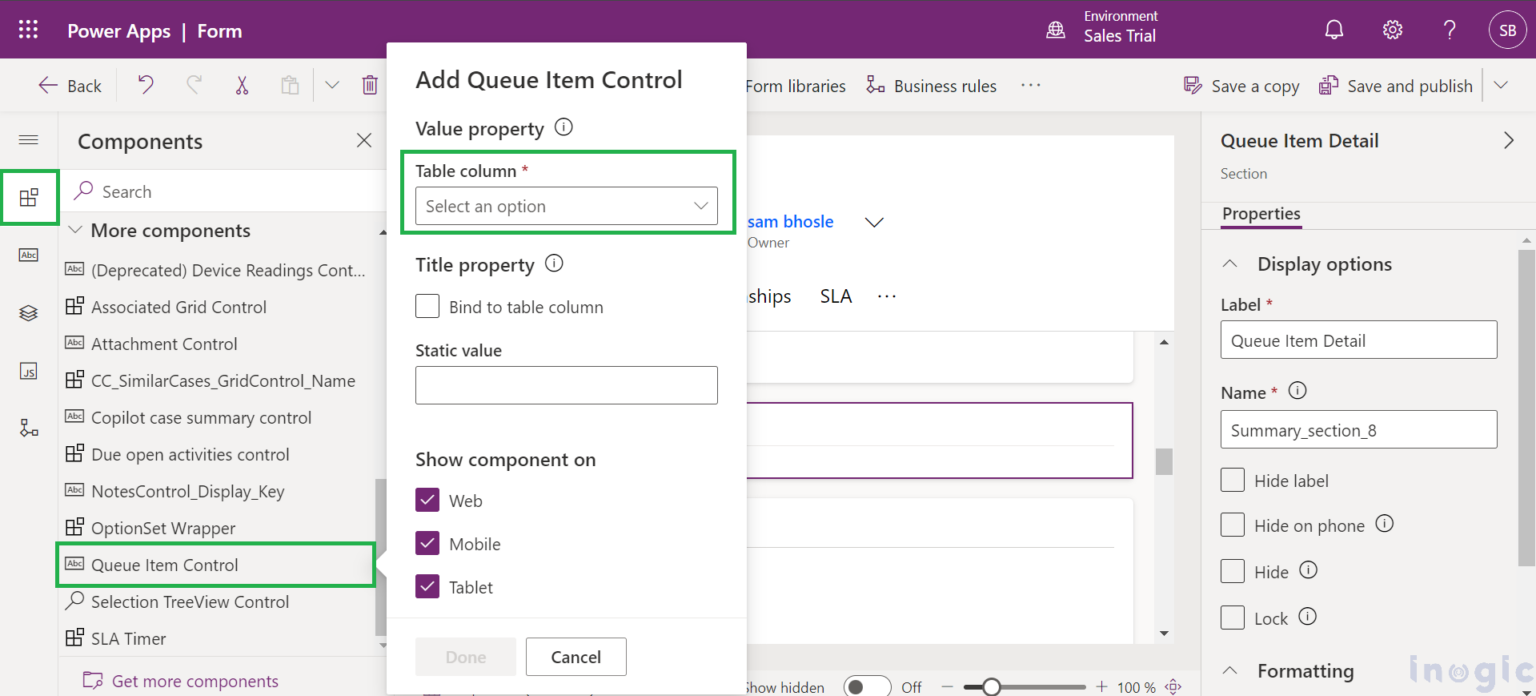This screenshot has height=696, width=1536.
Task: Click the Undo icon in the toolbar
Action: tap(144, 85)
